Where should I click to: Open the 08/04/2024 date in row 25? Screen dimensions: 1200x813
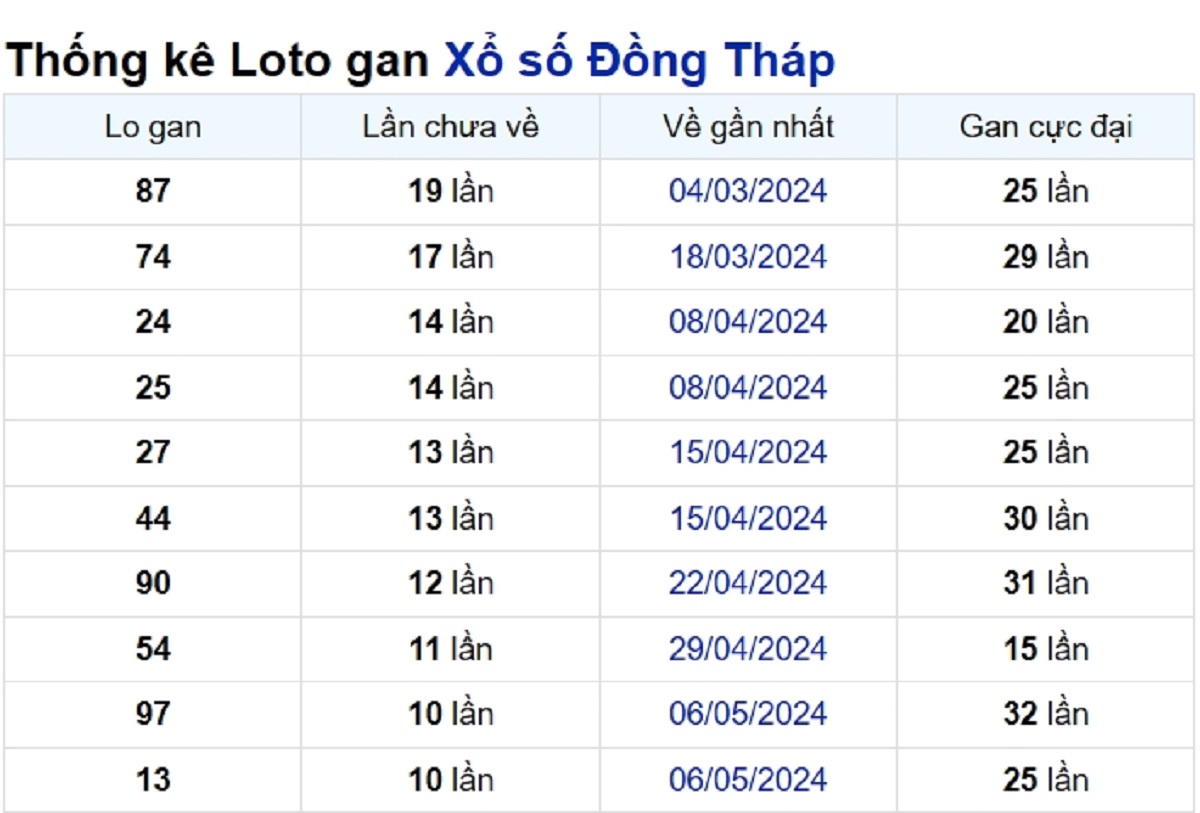(748, 387)
